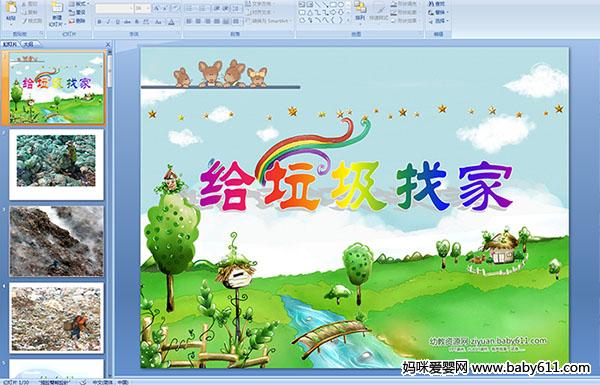Screen dimensions: 600x385
Task: Click the Reset (重设) slide button
Action: tap(77, 12)
